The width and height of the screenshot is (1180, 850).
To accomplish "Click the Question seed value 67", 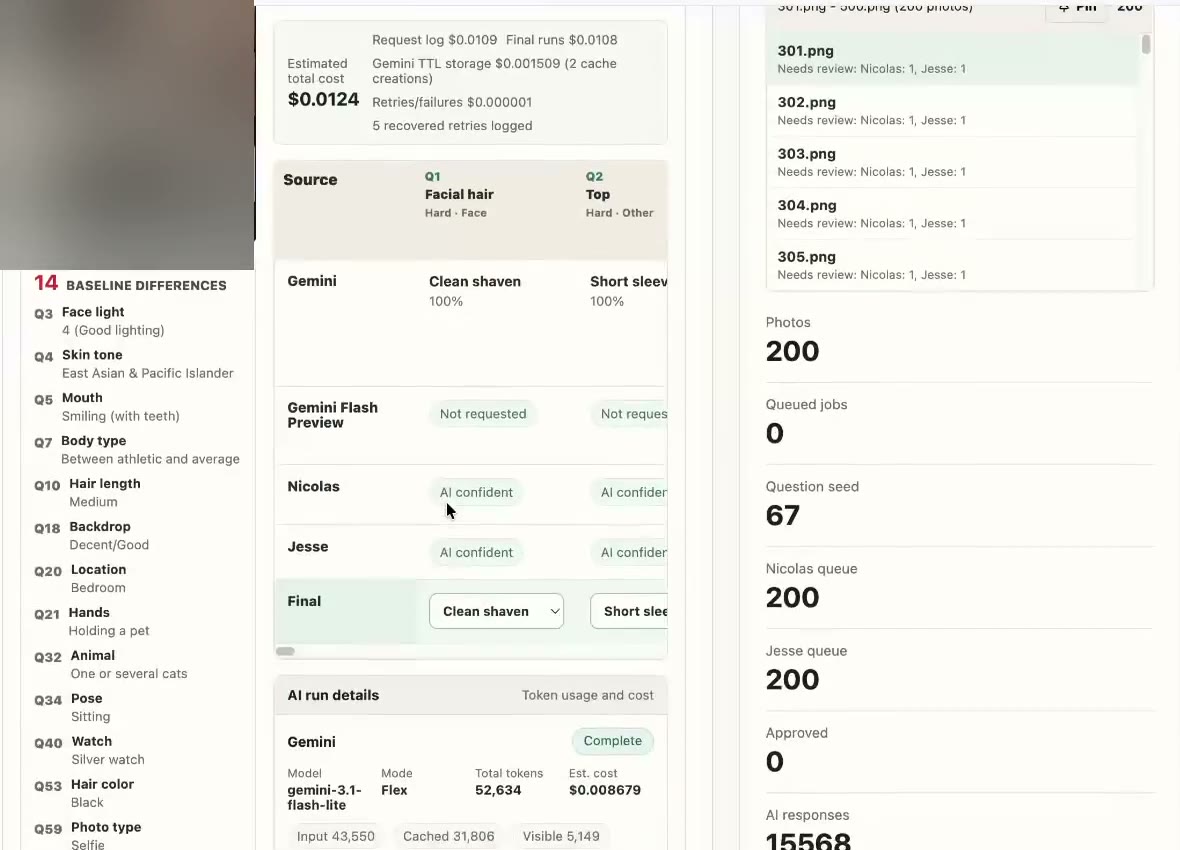I will point(783,515).
